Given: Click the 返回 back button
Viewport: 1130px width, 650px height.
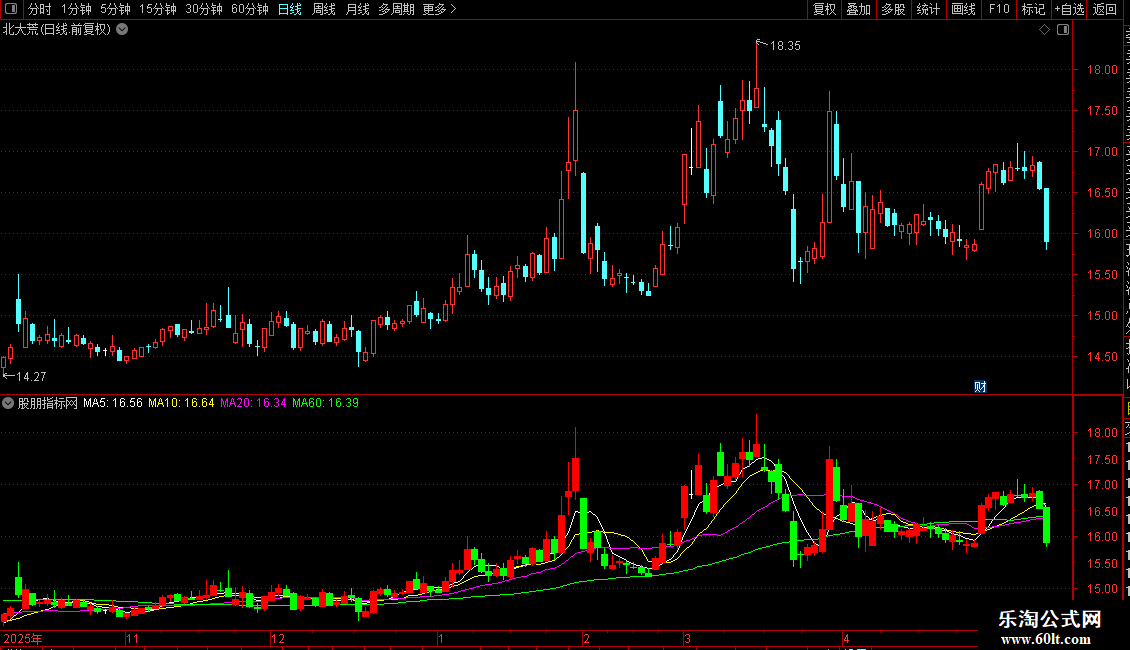Looking at the screenshot, I should tap(1105, 9).
